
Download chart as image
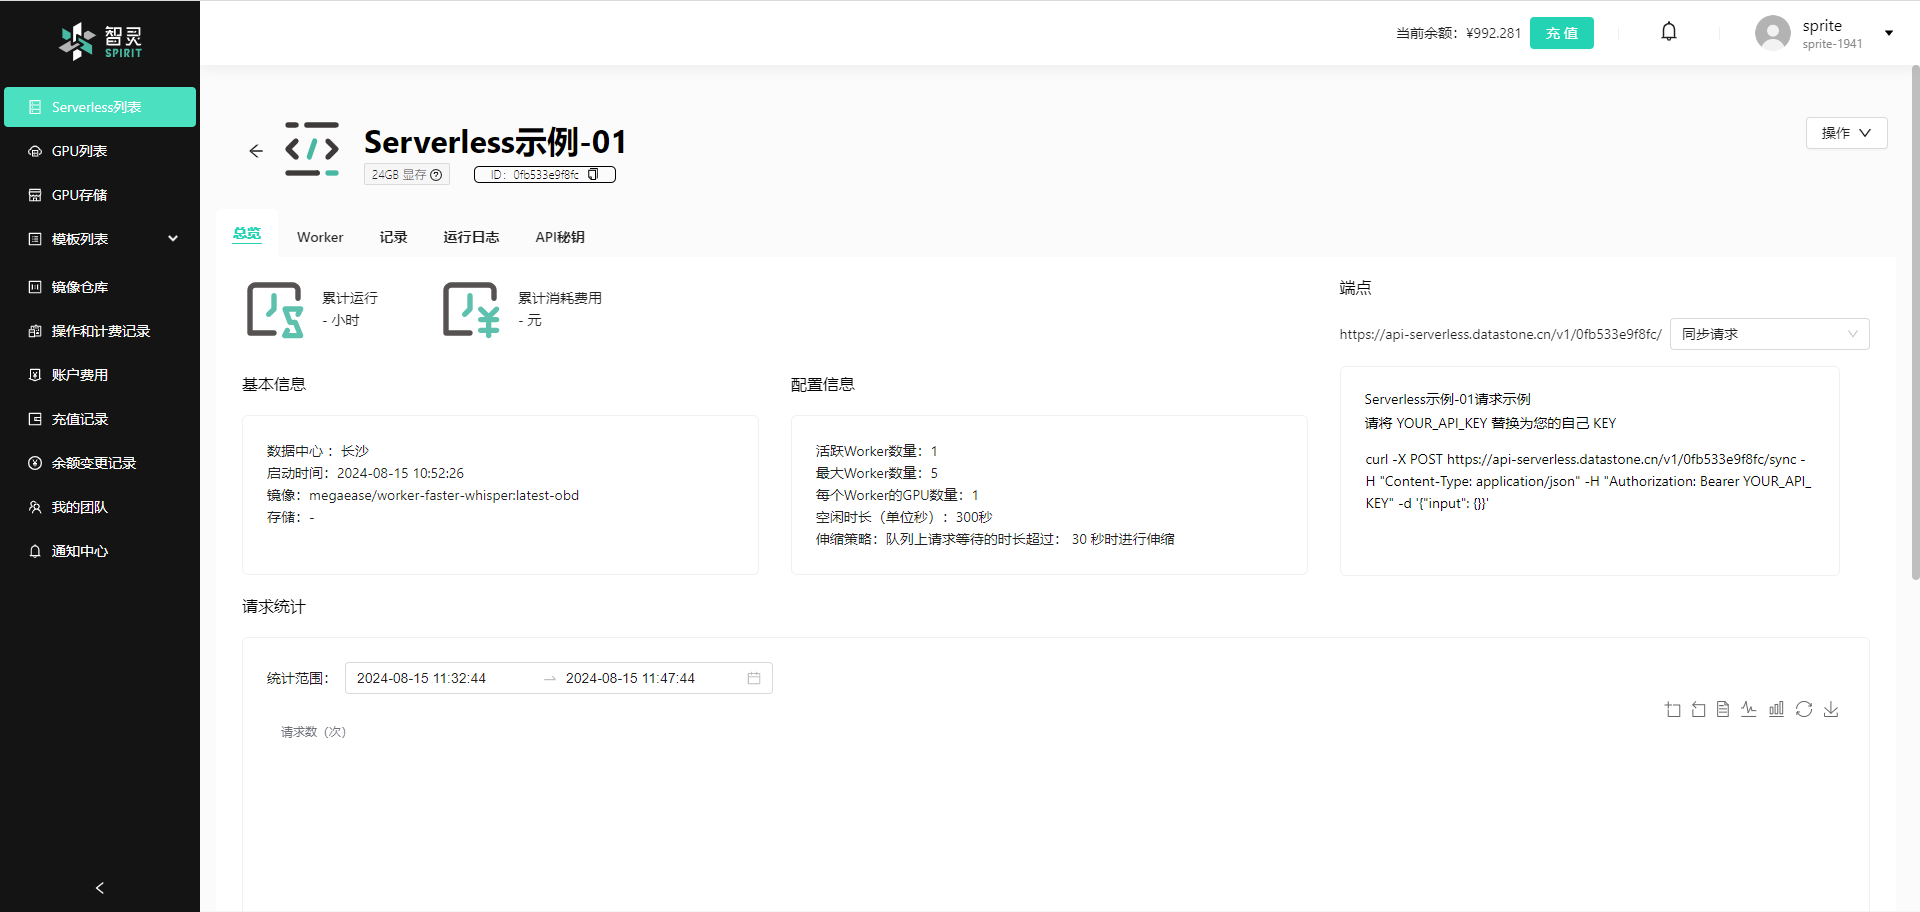tap(1831, 709)
